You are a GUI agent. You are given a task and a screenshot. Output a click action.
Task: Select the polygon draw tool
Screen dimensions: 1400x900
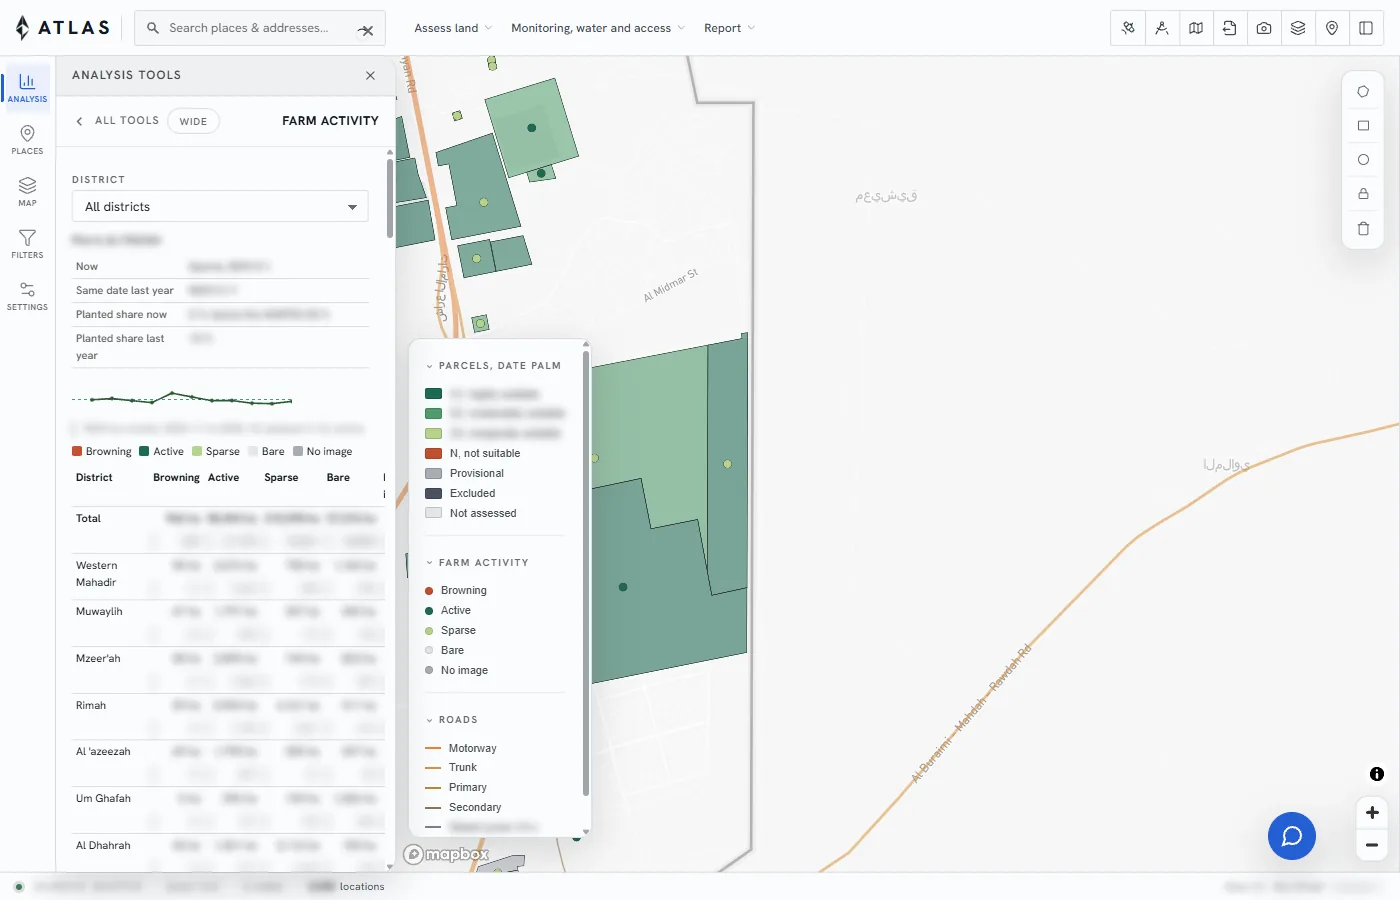[x=1363, y=92]
